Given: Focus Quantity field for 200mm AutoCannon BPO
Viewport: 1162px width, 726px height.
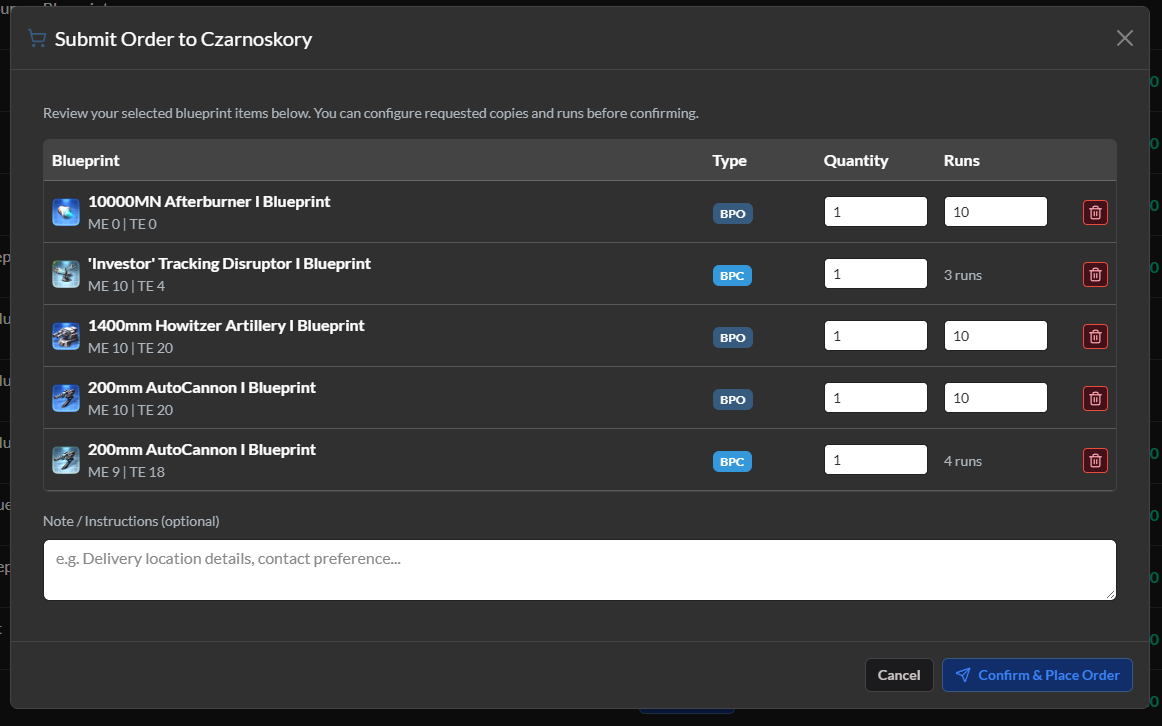Looking at the screenshot, I should point(875,398).
